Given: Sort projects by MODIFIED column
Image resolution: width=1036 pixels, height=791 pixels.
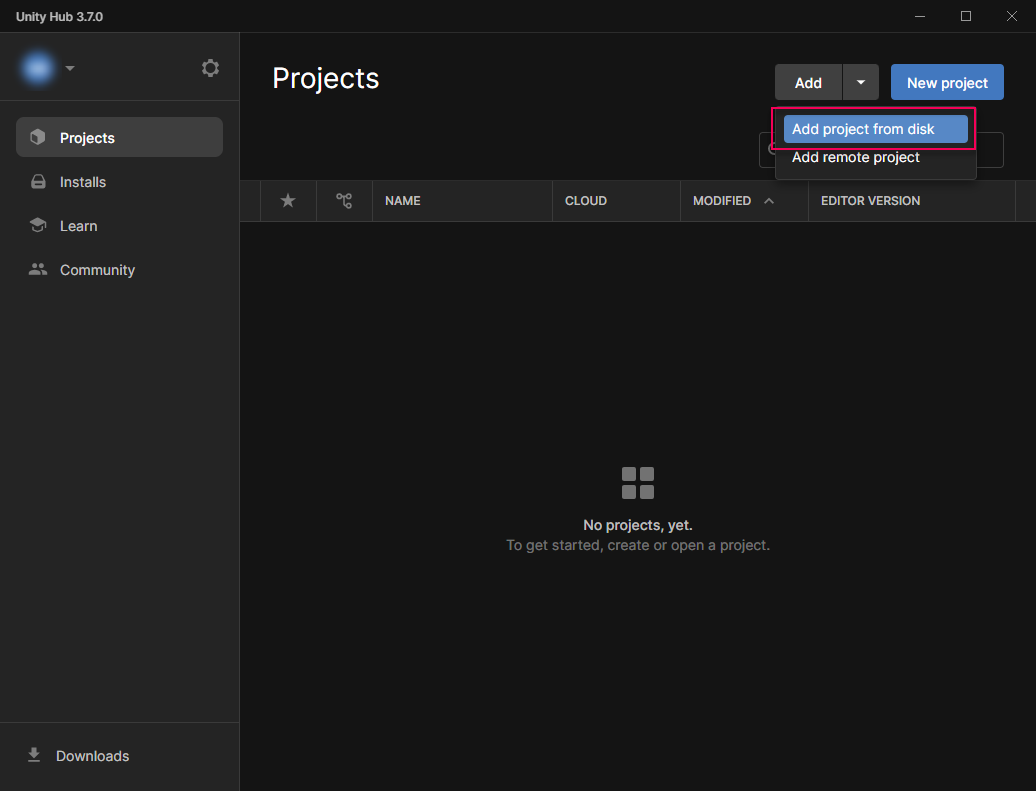Looking at the screenshot, I should [x=722, y=200].
